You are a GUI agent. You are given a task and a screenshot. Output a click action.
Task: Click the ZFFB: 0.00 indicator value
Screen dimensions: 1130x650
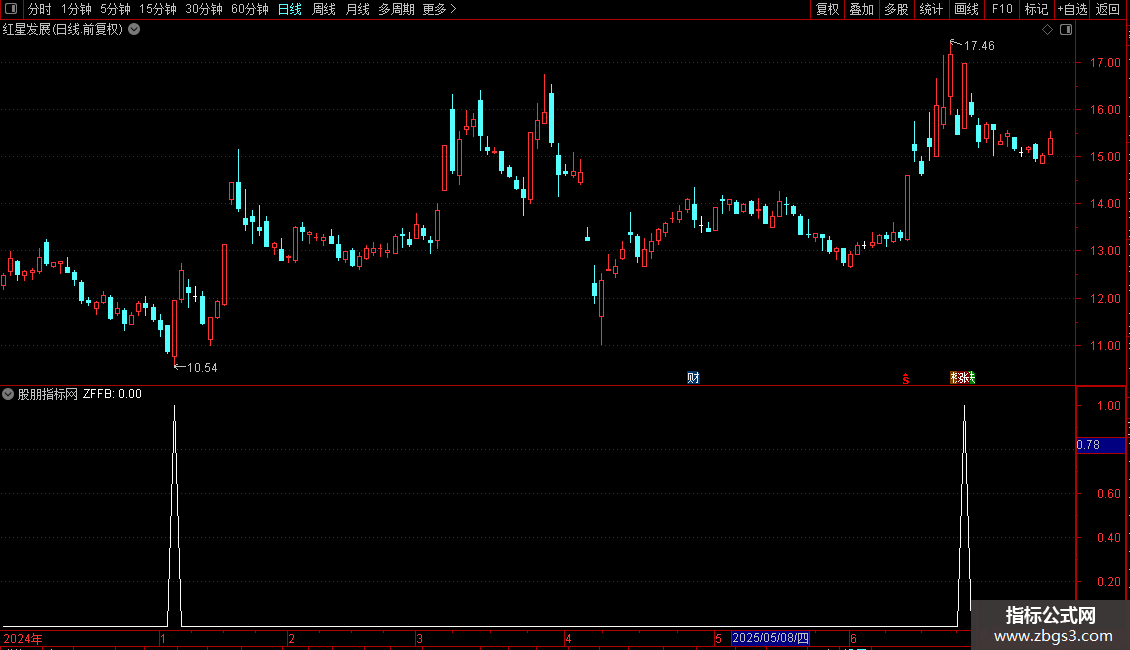pos(112,394)
